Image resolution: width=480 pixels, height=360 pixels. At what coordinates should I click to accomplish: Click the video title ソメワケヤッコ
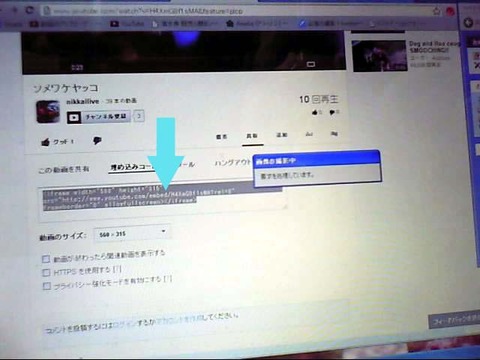click(65, 88)
